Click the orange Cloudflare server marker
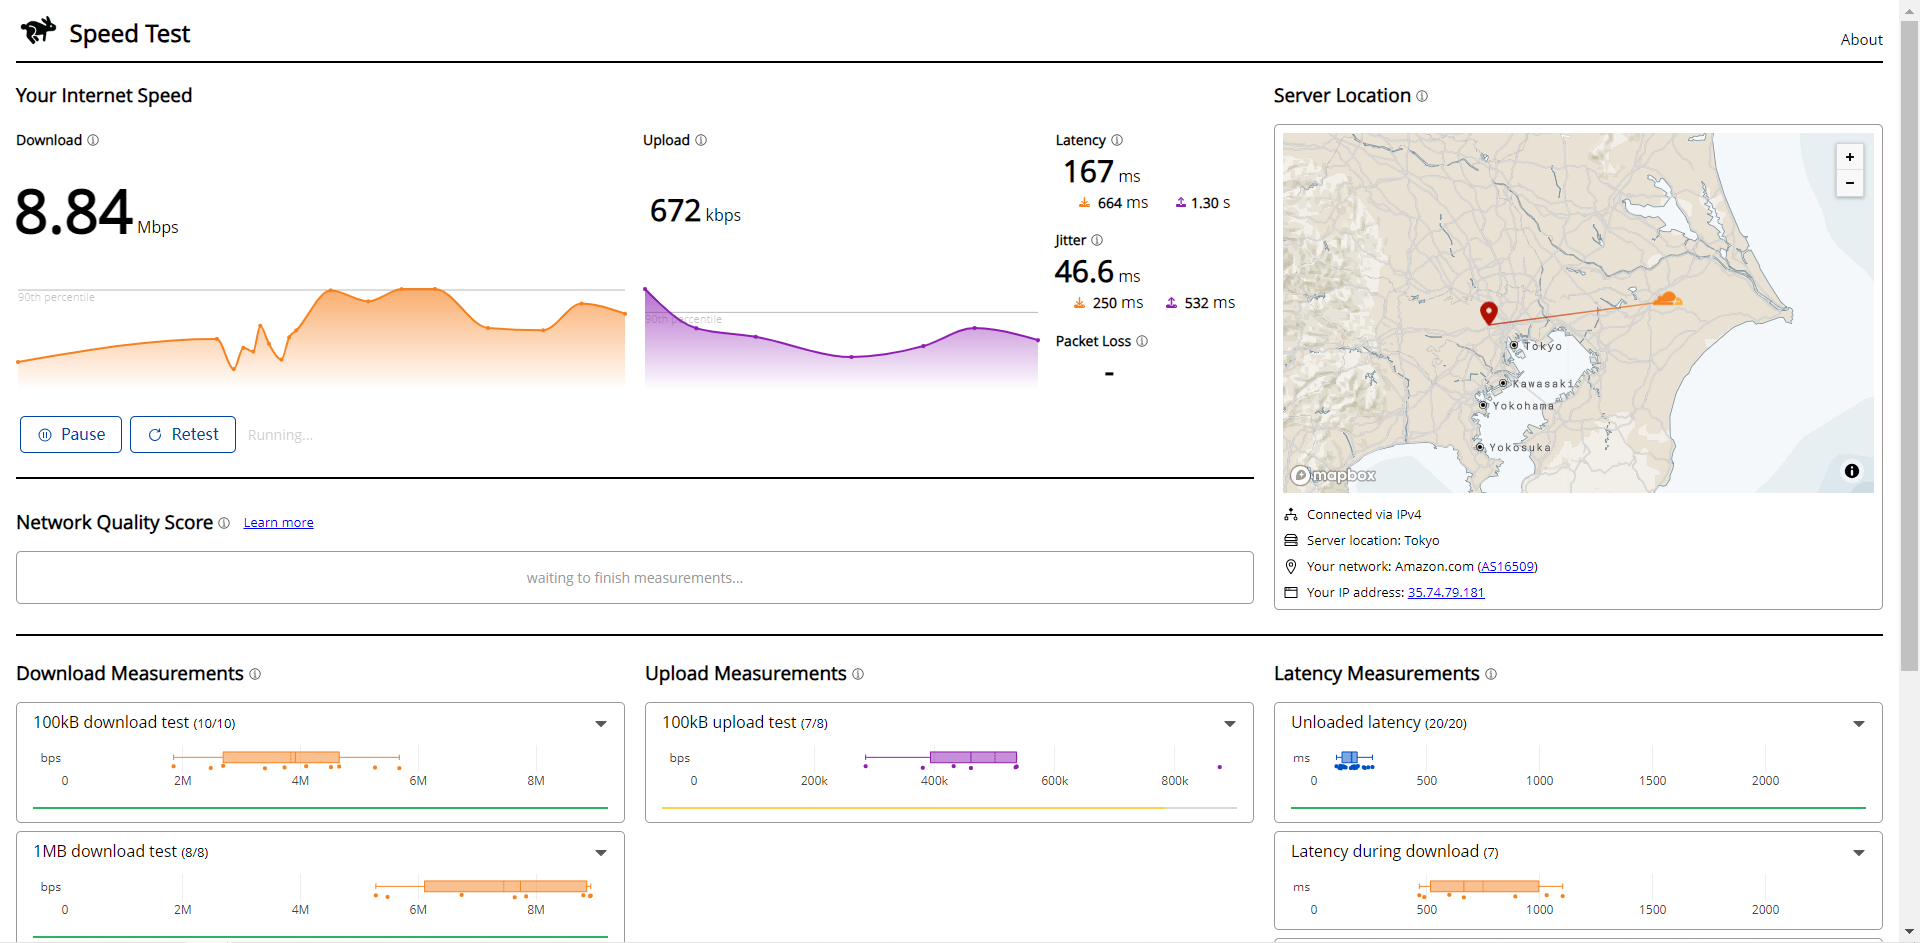Screen dimensions: 1920x943 coord(1667,298)
